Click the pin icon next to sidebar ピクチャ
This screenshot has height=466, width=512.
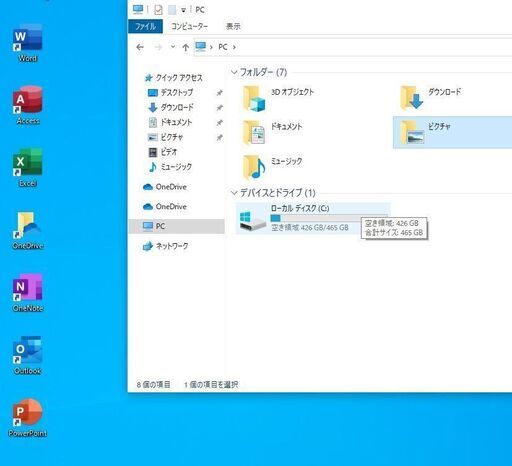pyautogui.click(x=219, y=137)
